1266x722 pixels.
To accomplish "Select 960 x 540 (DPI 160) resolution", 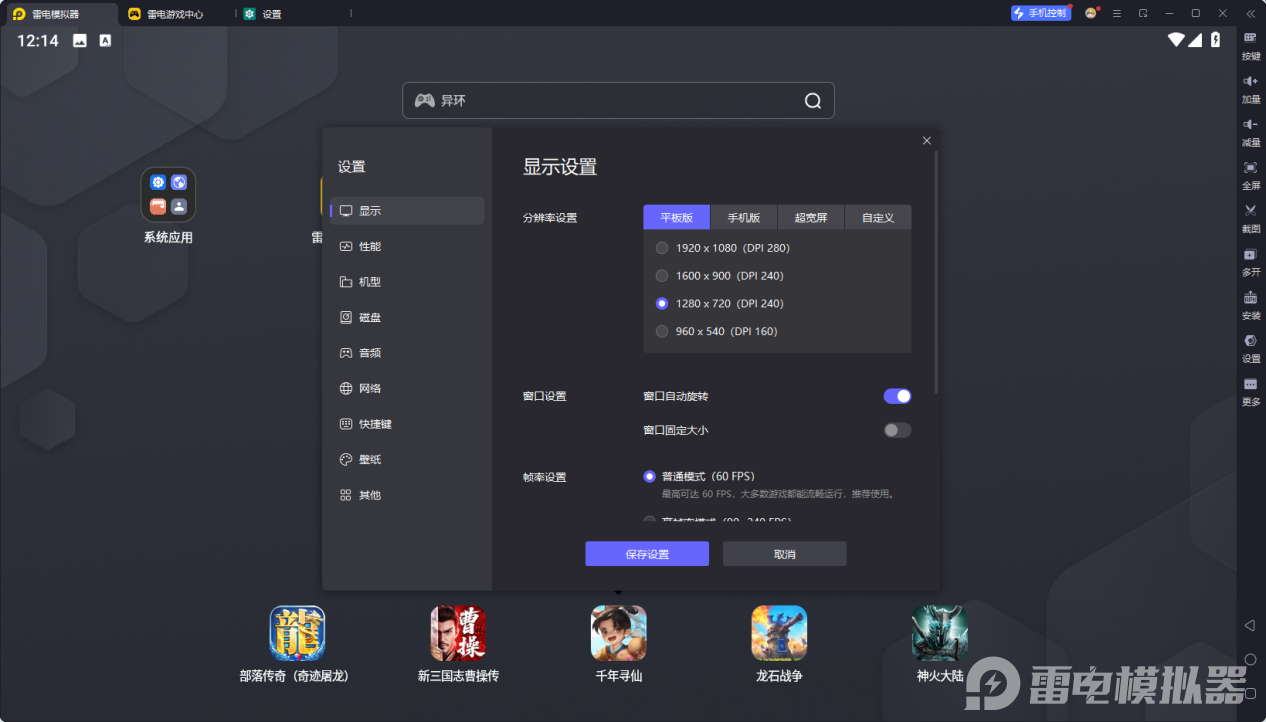I will click(x=662, y=332).
